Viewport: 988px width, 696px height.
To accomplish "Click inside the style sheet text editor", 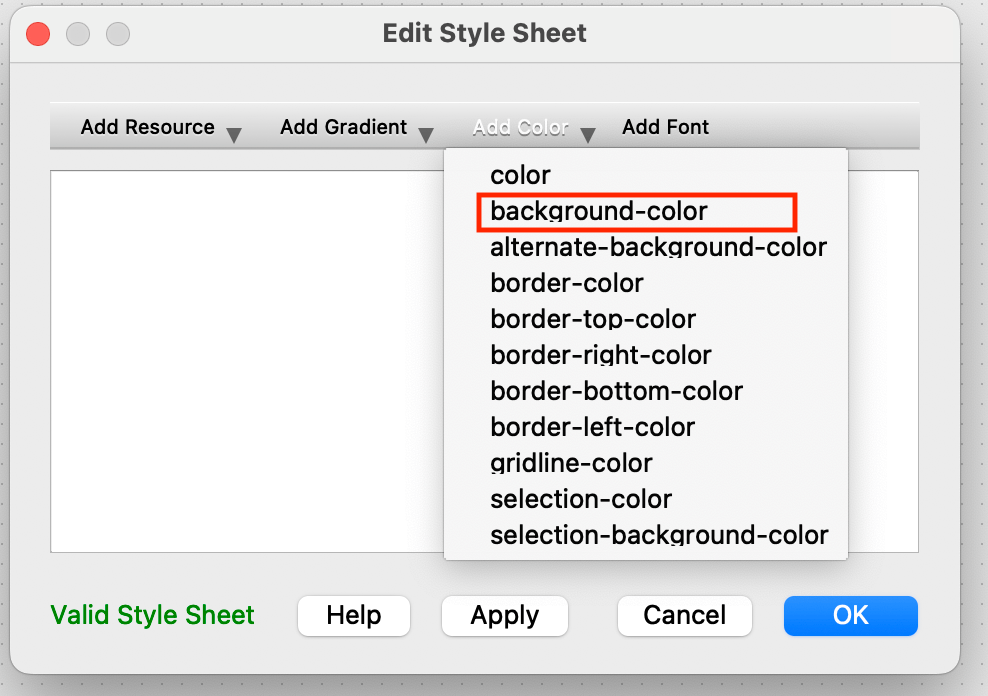I will click(247, 361).
